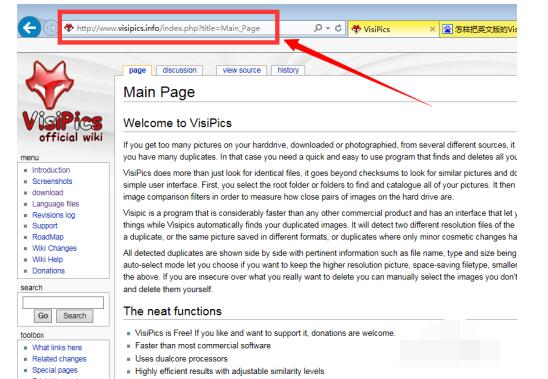Click the browser forward arrow button
Screen dimensions: 548x379
pos(51,28)
